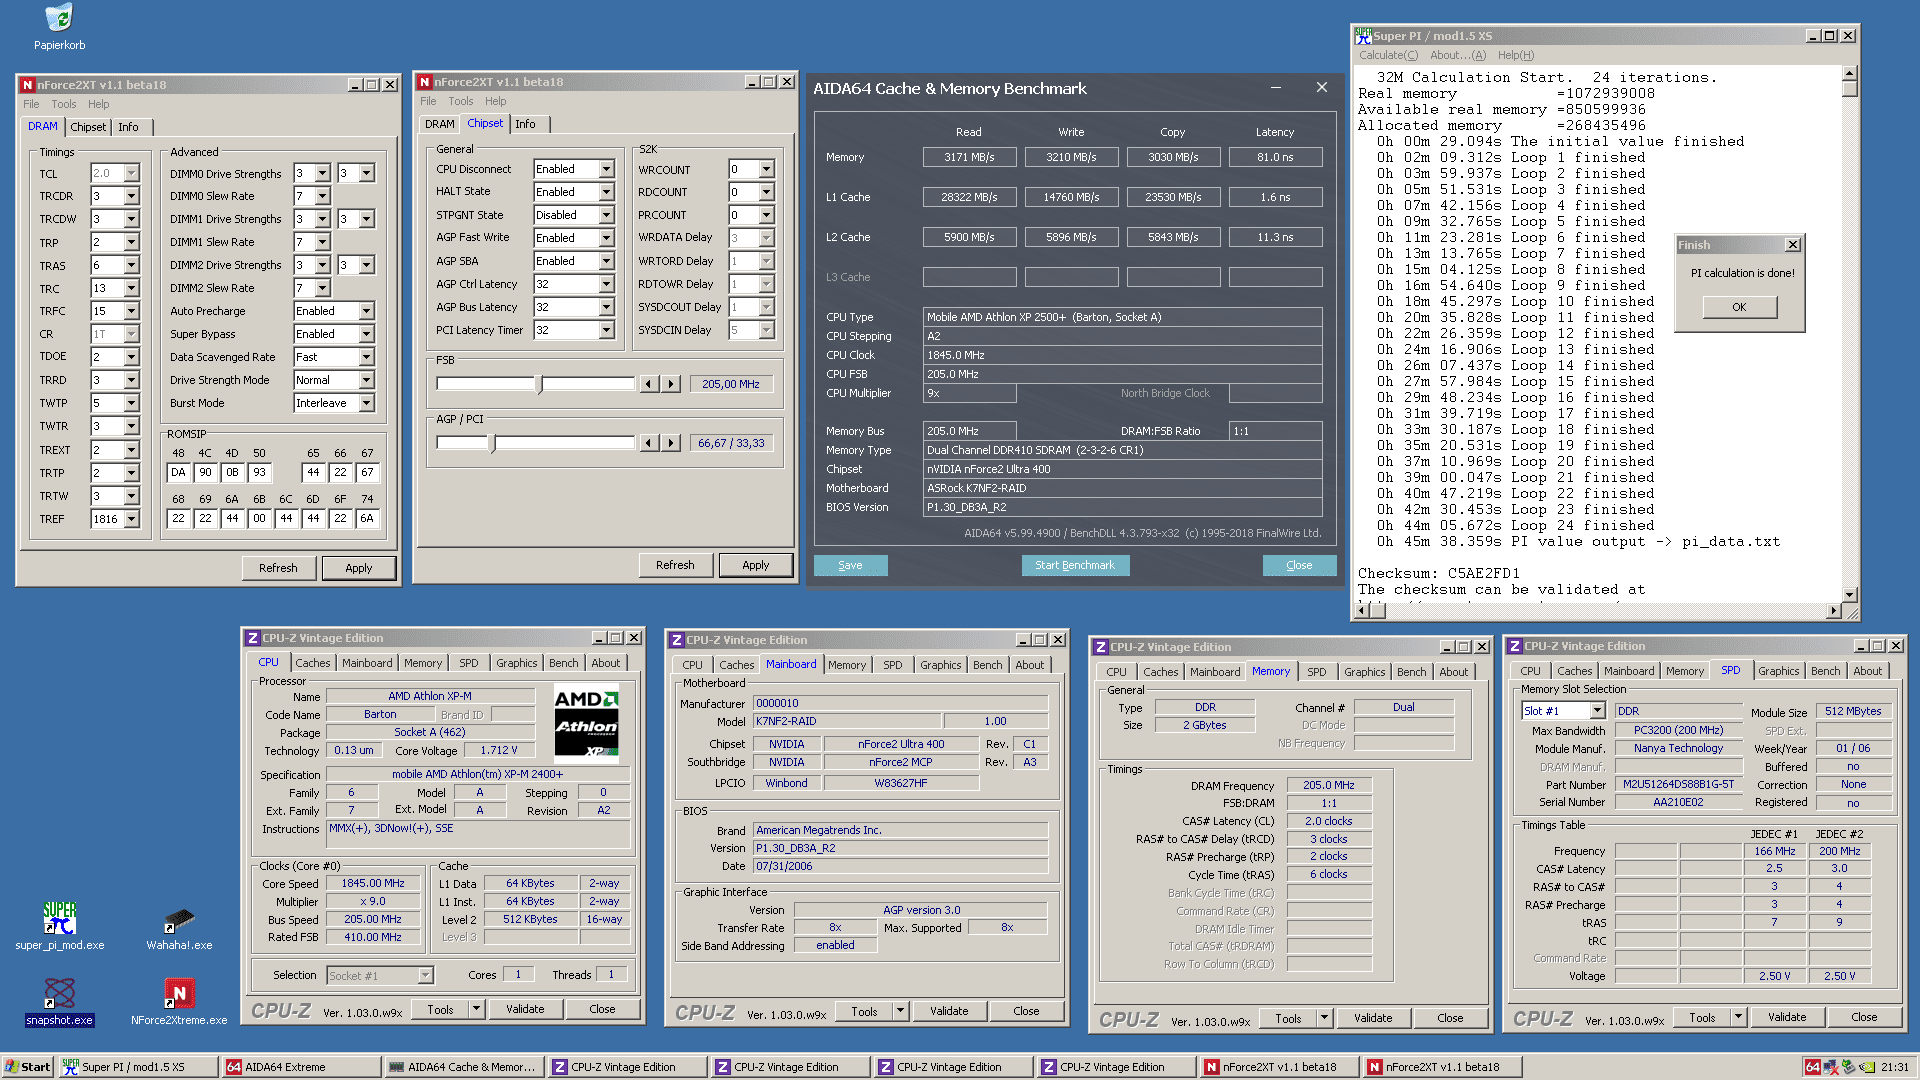This screenshot has width=1920, height=1080.
Task: Click Save in AIDA64 benchmark
Action: [x=850, y=565]
